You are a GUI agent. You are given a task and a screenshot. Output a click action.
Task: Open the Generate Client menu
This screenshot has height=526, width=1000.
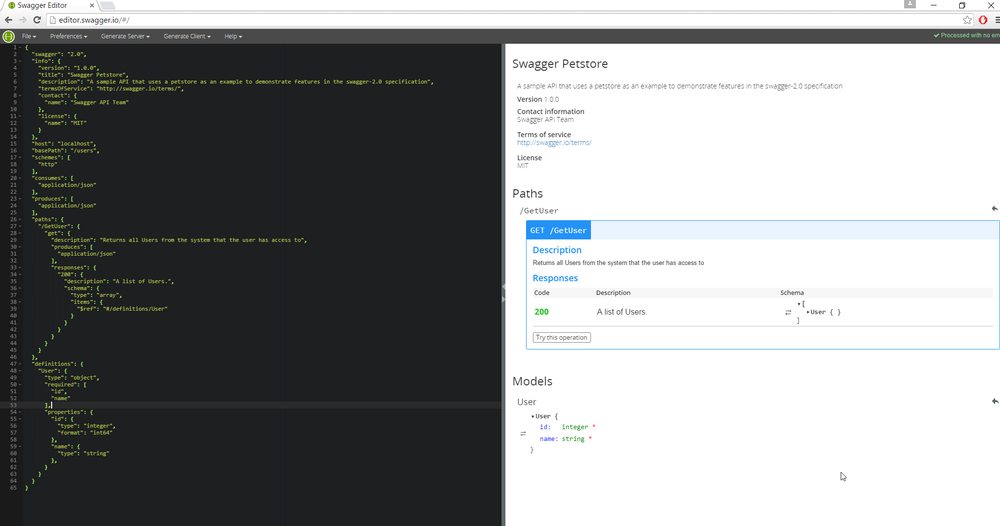187,36
